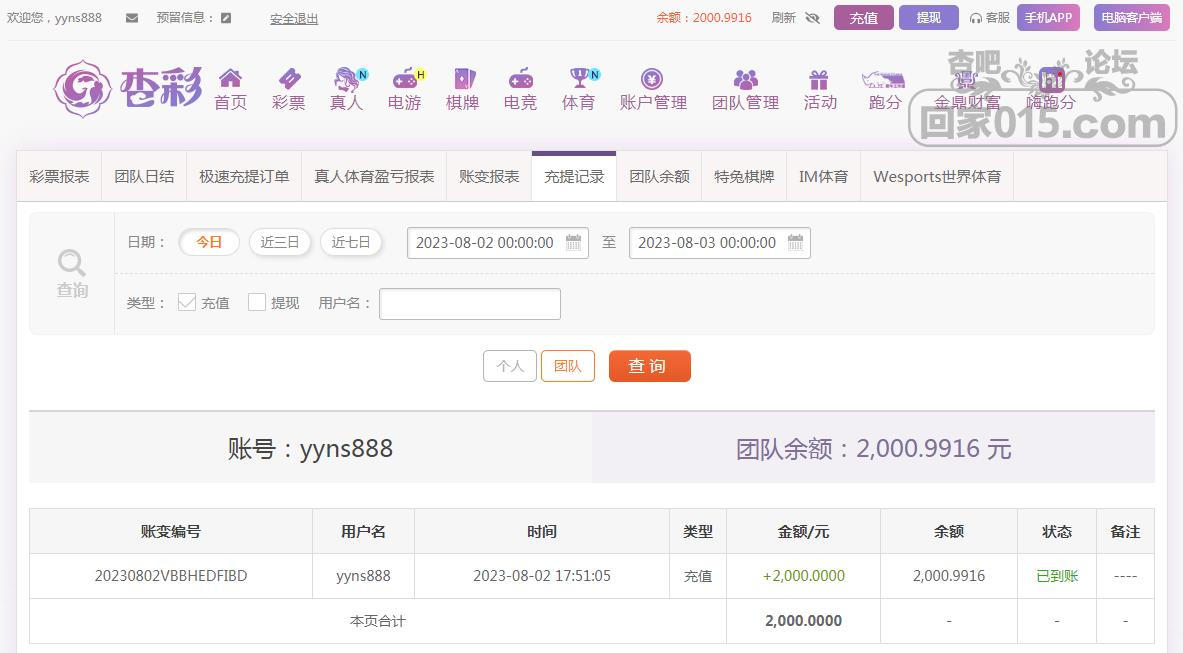This screenshot has height=653, width=1183.
Task: Click 账变编号 column header
Action: (x=171, y=532)
